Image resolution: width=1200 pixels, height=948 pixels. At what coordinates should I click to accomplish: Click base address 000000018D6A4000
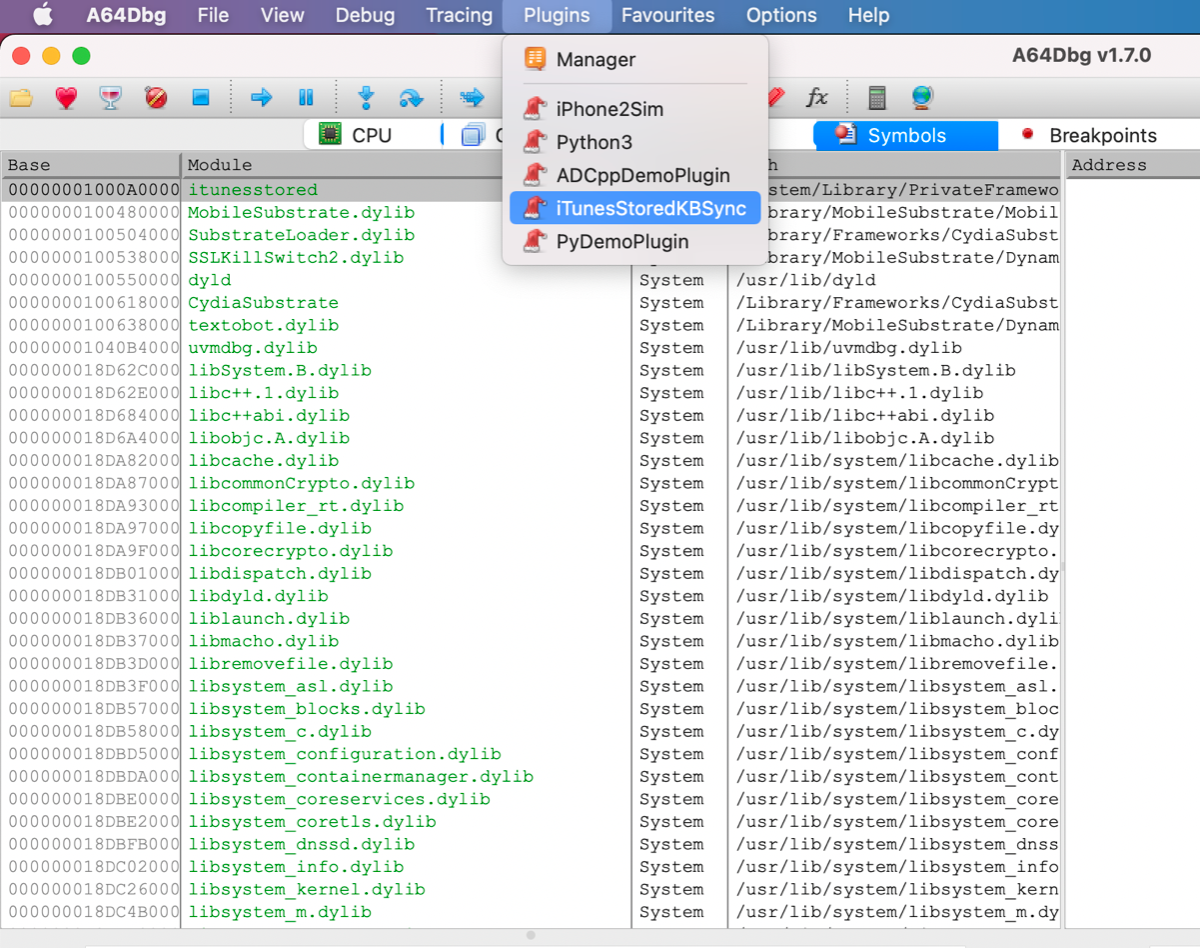[x=94, y=438]
